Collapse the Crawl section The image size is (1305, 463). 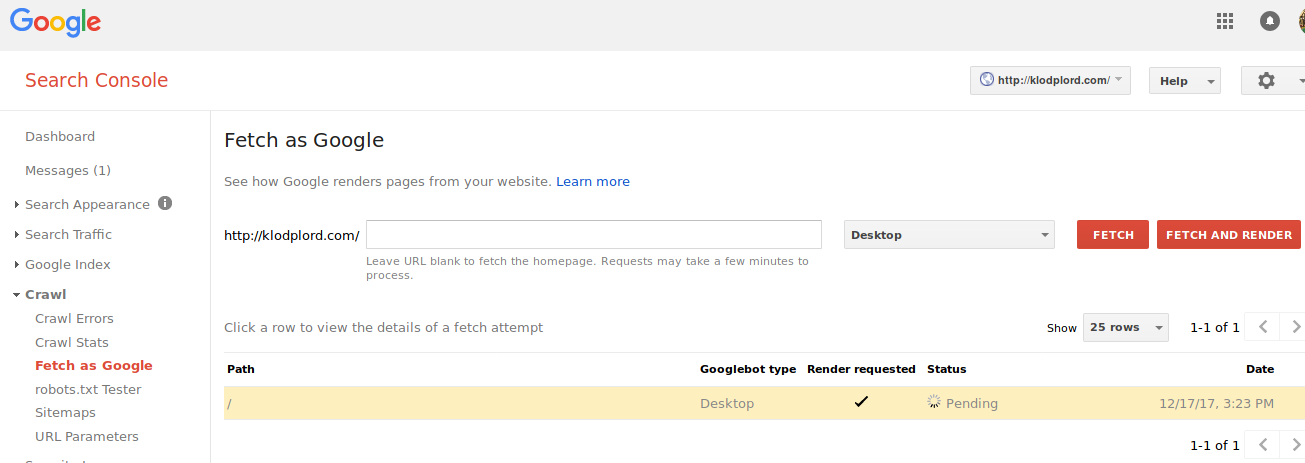(x=18, y=295)
